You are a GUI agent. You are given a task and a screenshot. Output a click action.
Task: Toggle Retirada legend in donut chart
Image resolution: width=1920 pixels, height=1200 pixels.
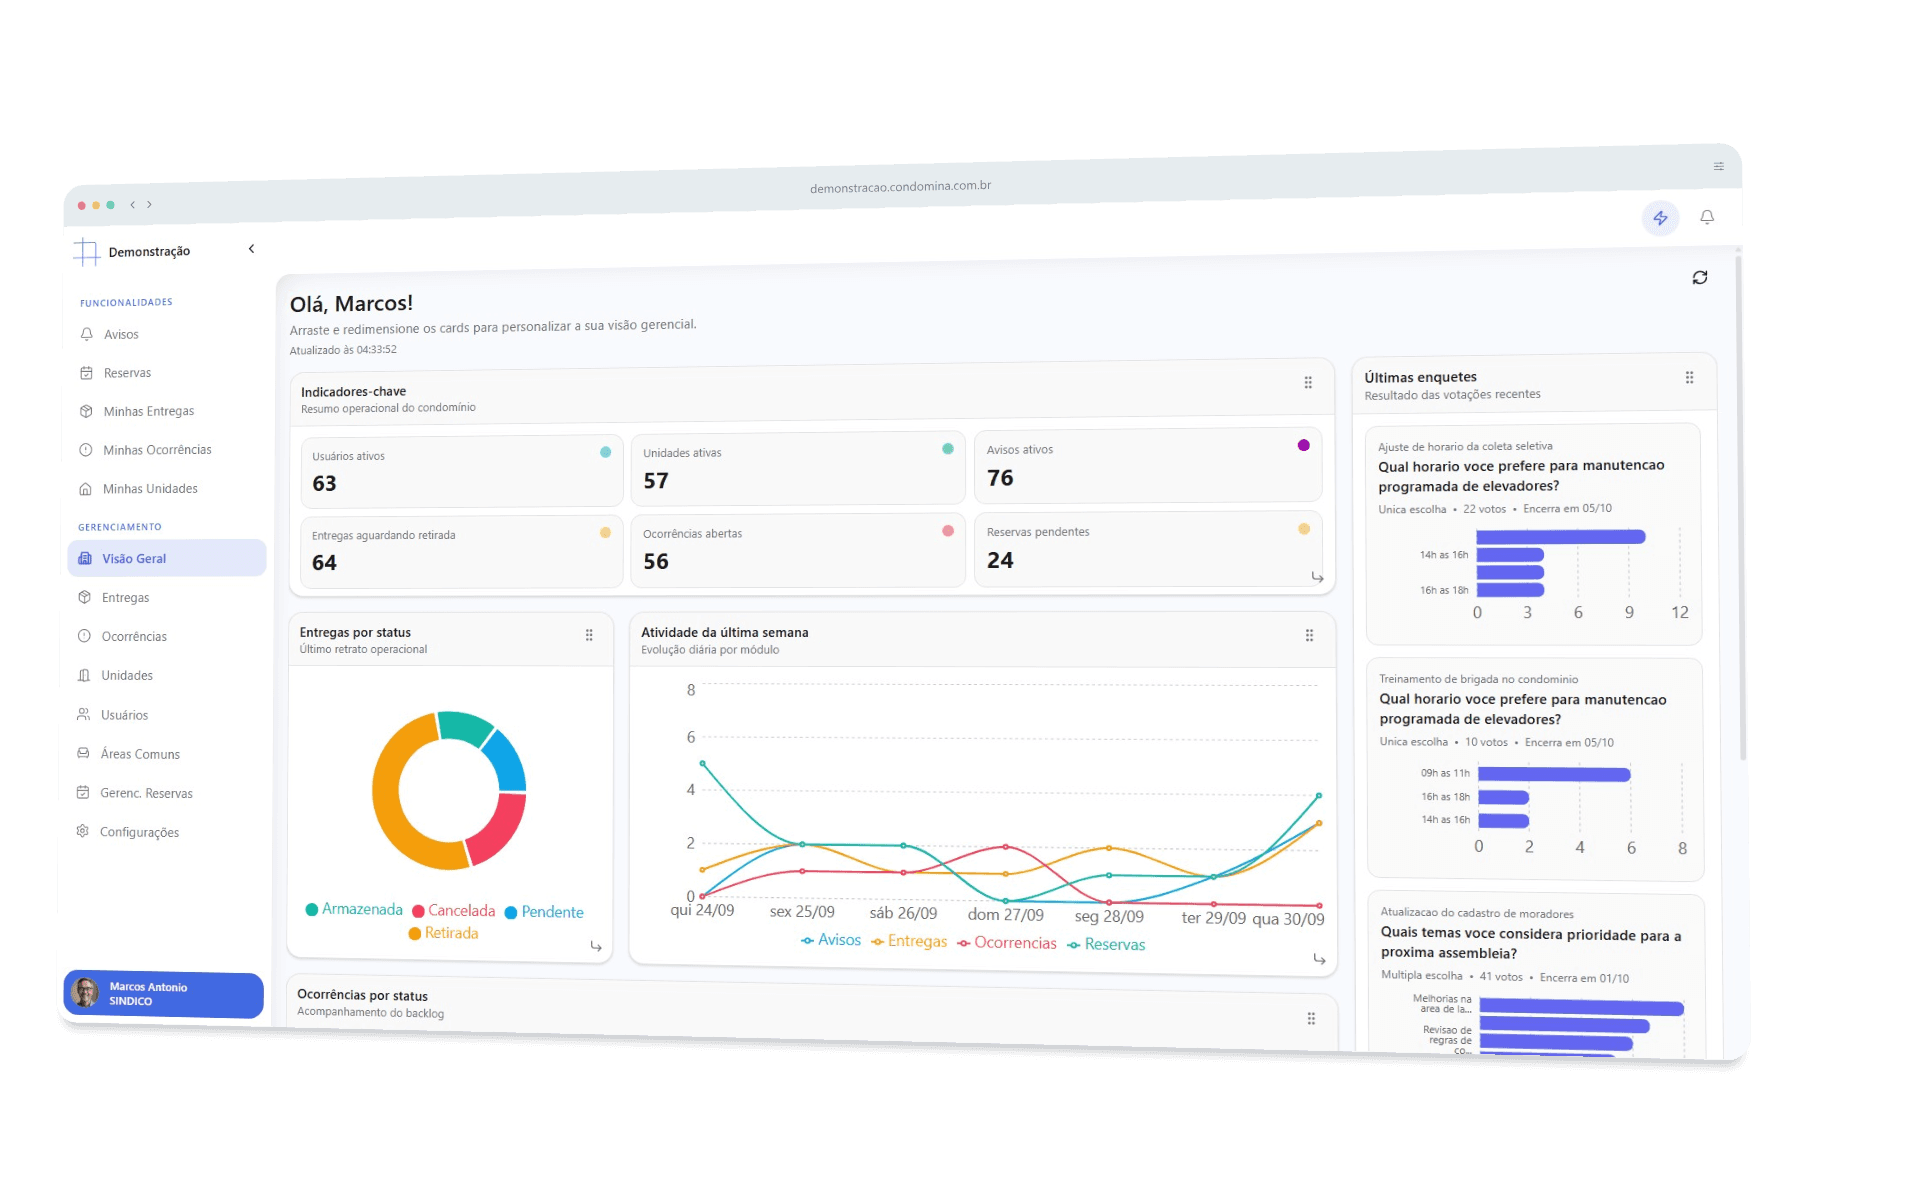443,933
